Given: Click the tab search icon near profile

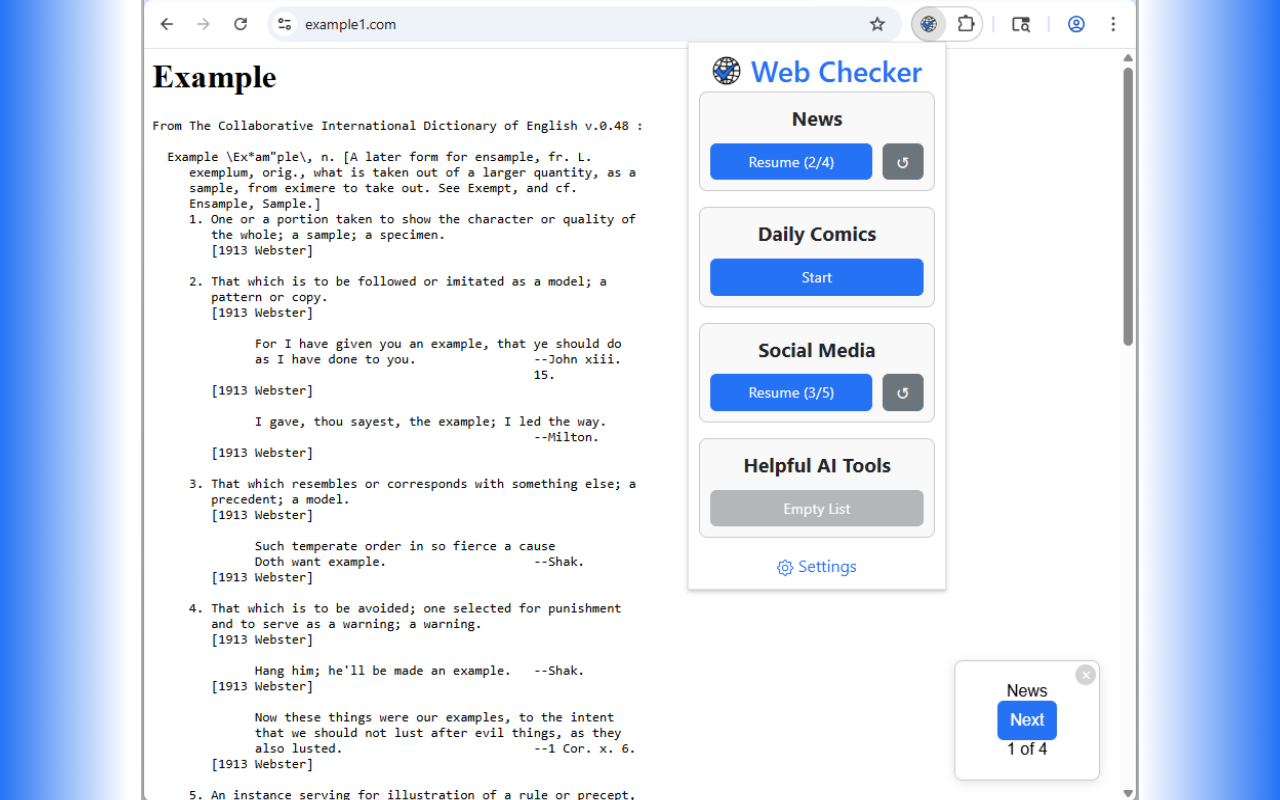Looking at the screenshot, I should point(1021,24).
